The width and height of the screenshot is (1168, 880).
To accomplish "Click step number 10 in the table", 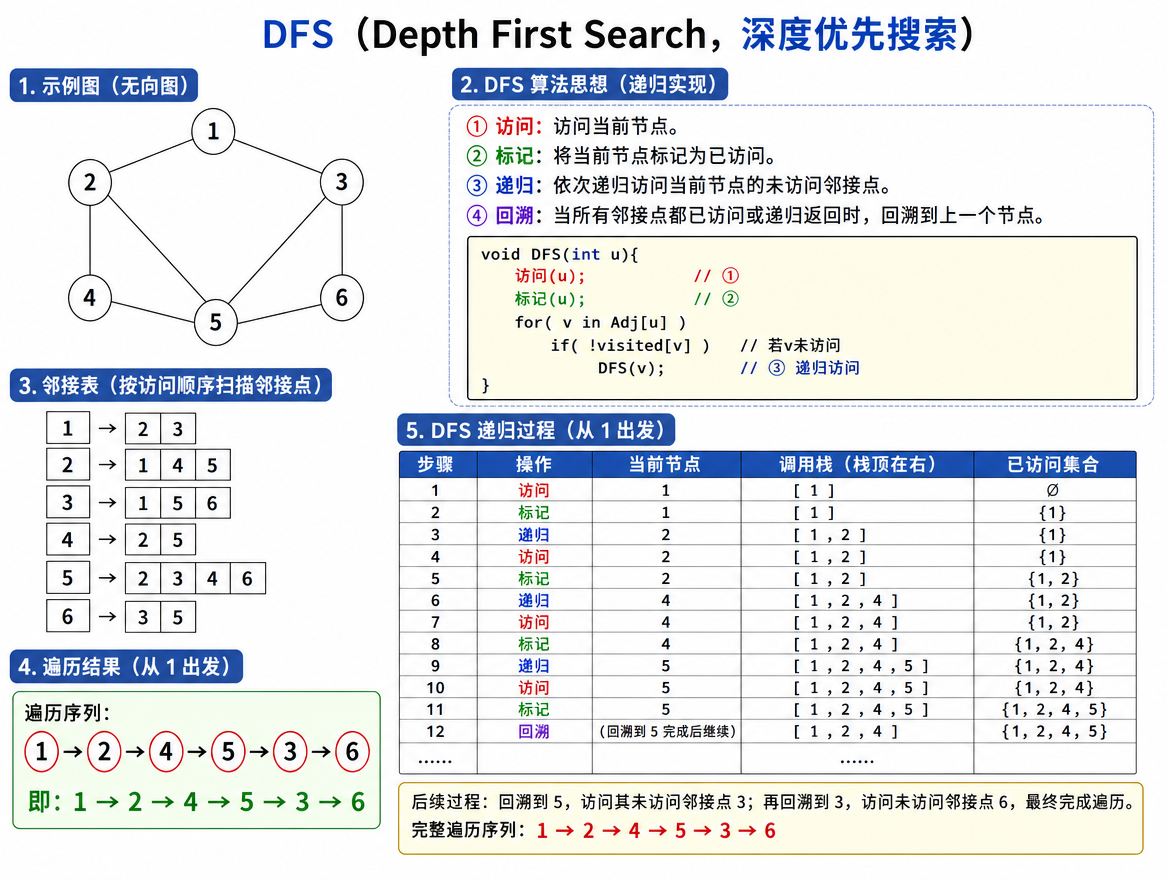I will pos(436,688).
